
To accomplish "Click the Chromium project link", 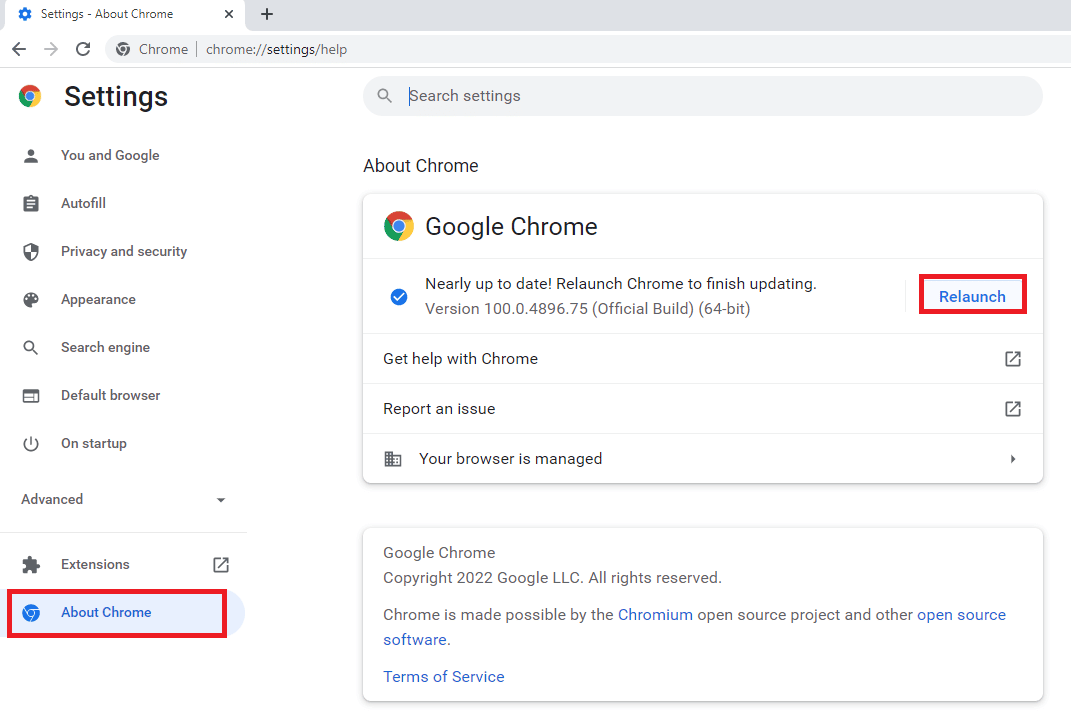I will click(655, 614).
